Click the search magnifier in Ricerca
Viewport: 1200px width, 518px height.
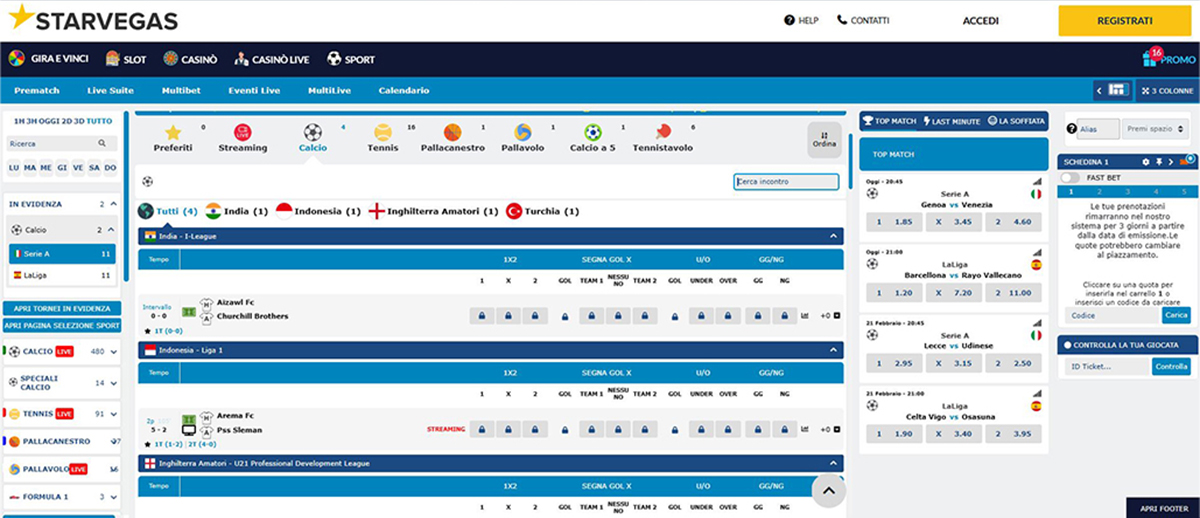pos(102,144)
